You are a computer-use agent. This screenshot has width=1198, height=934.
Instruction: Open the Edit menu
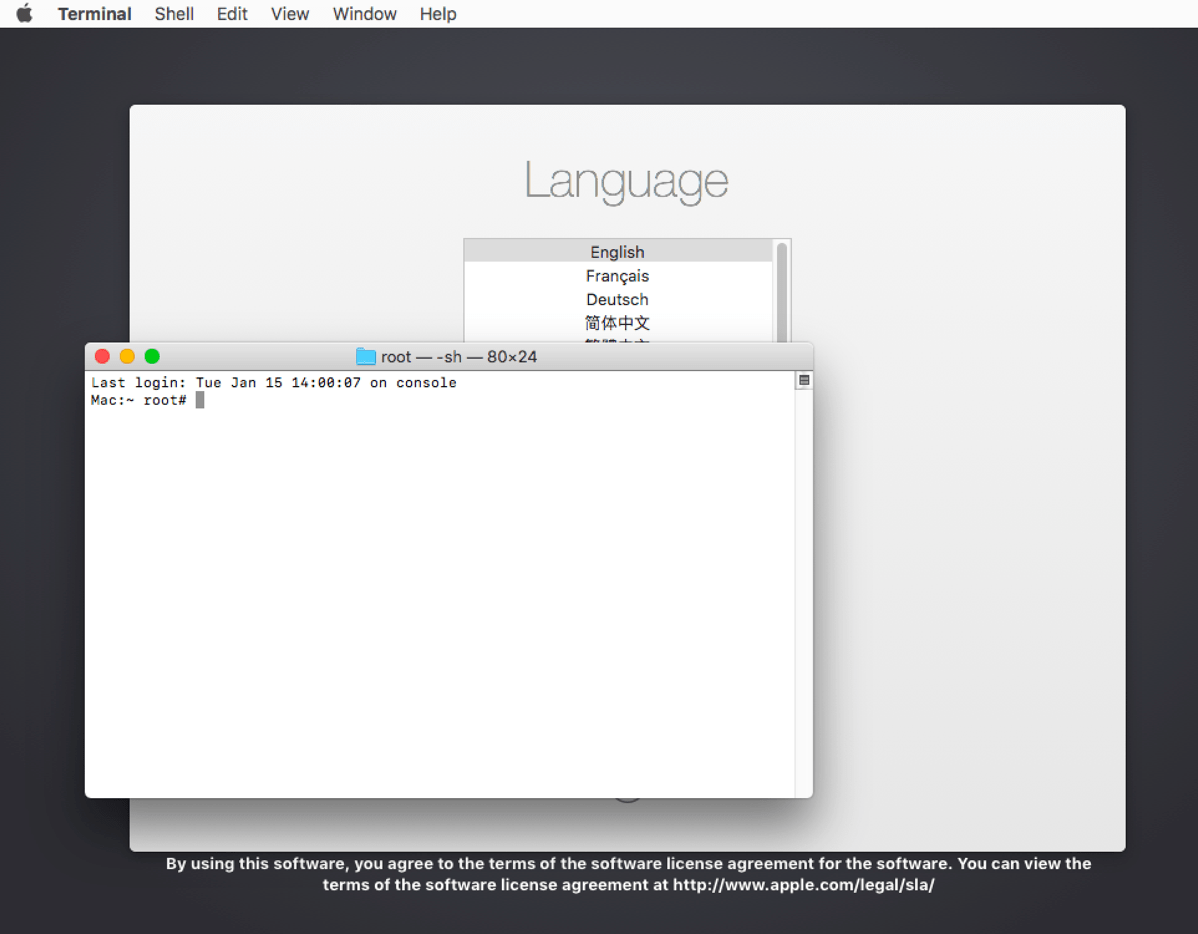tap(232, 13)
